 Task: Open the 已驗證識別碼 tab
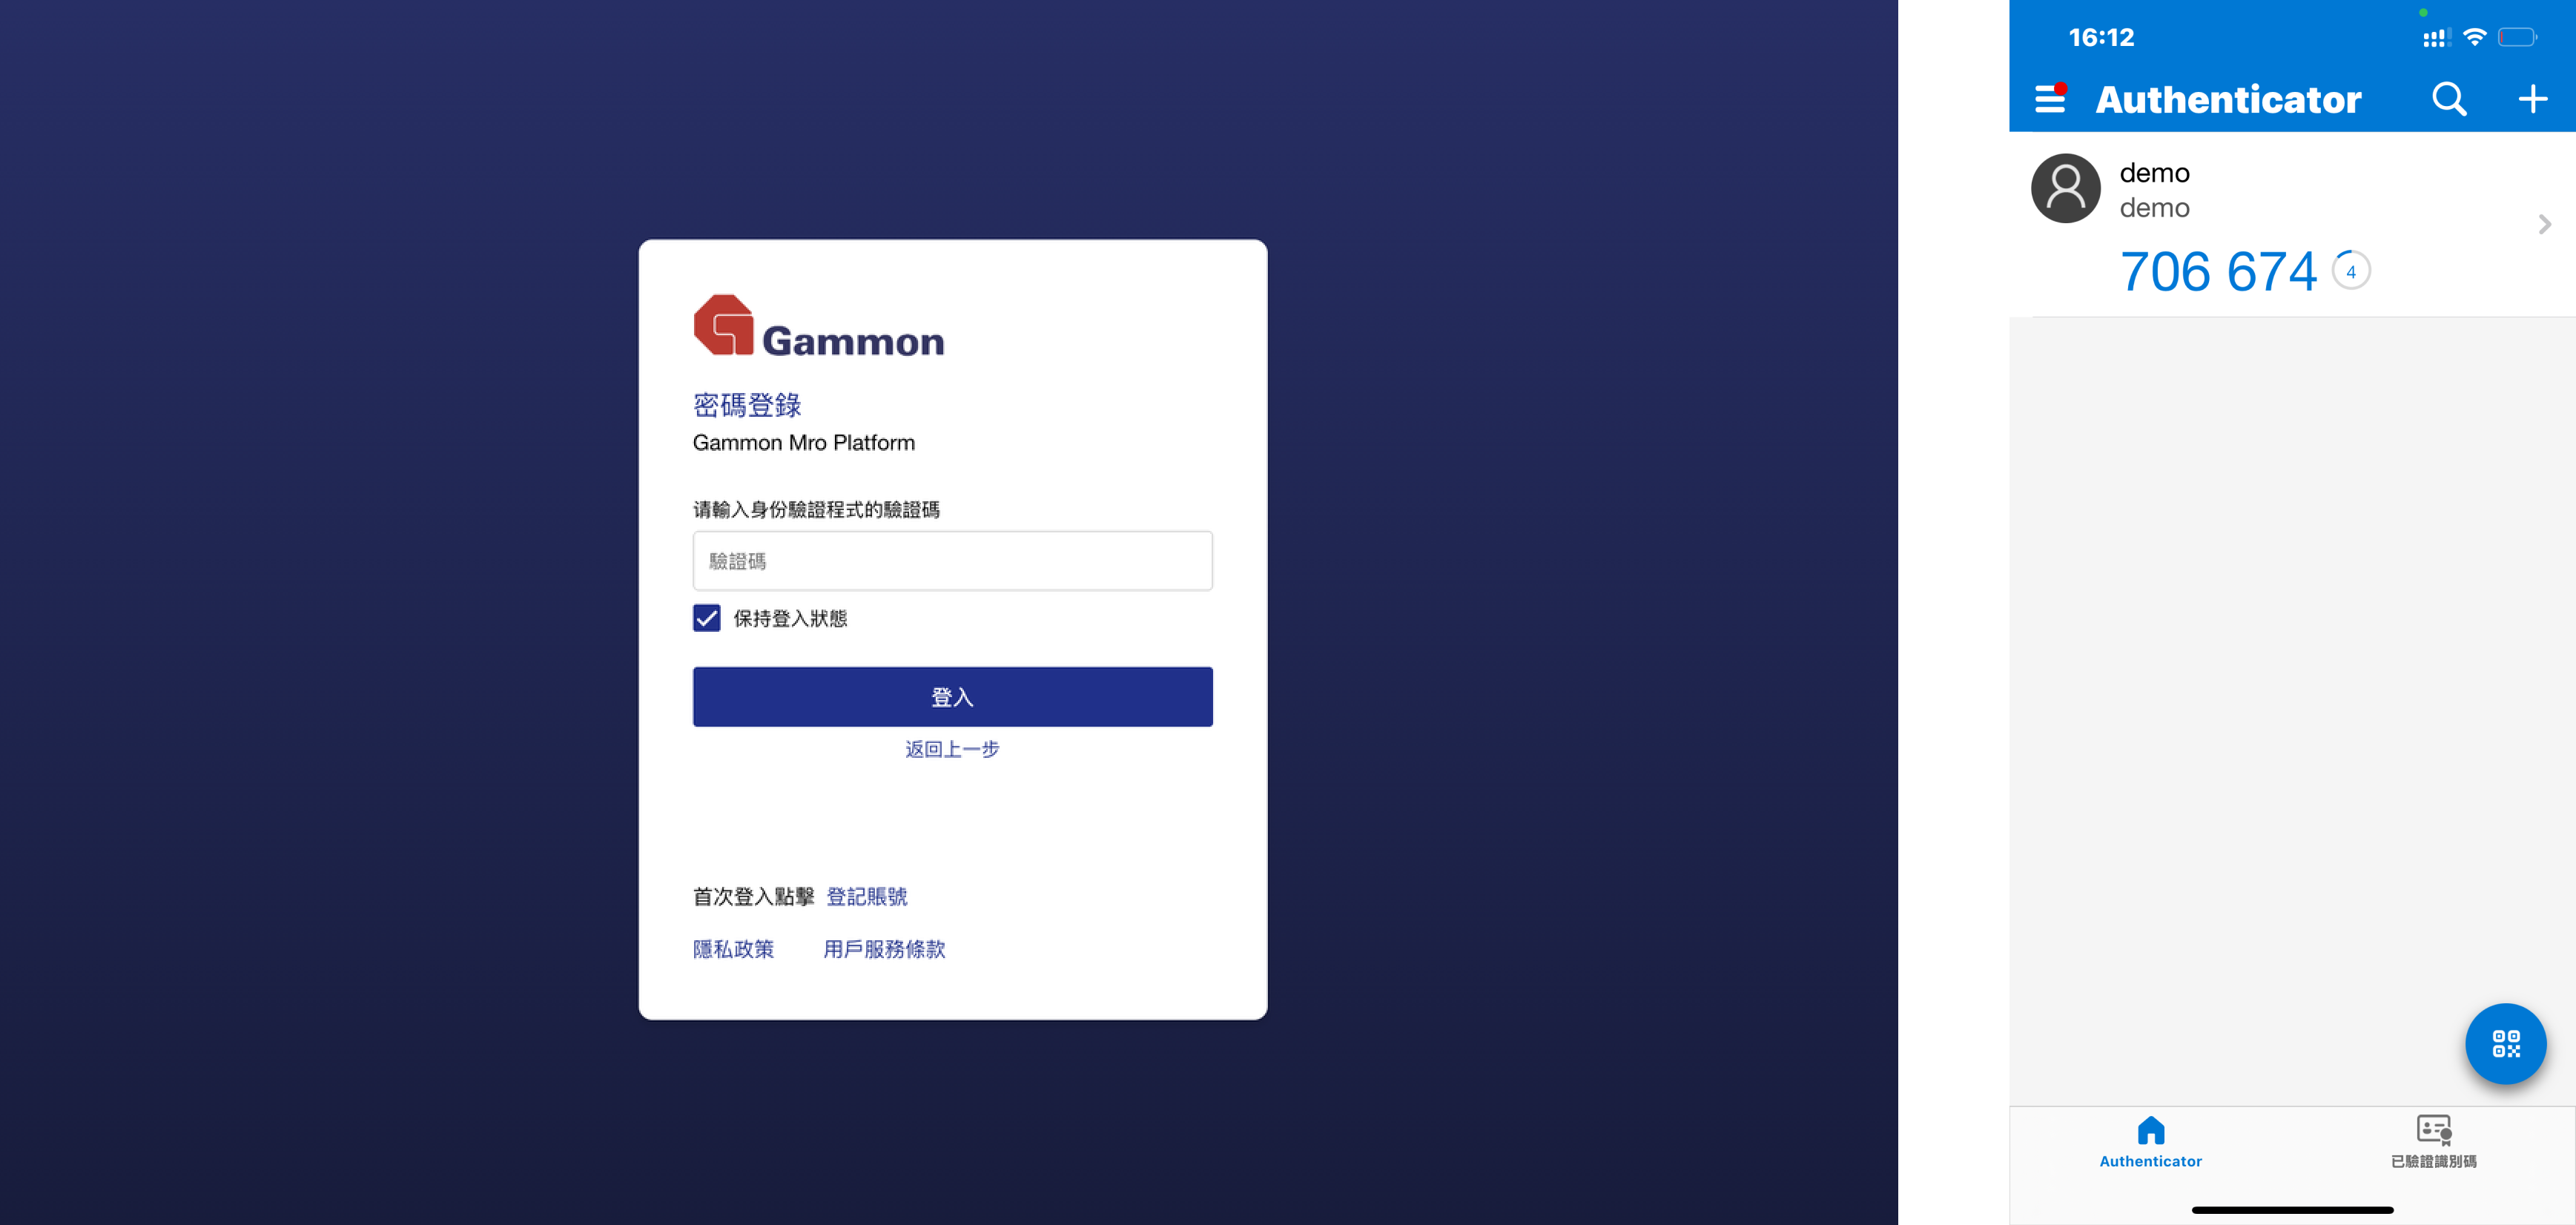(x=2433, y=1141)
